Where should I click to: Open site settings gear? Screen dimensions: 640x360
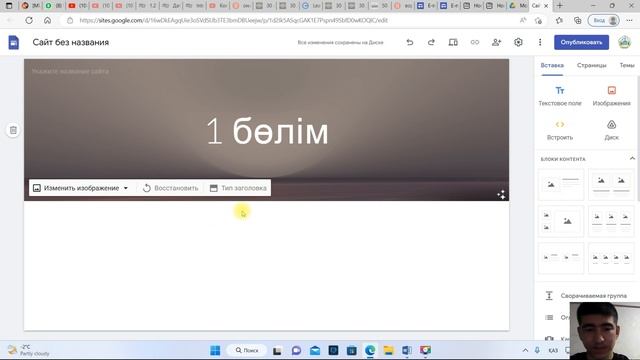pyautogui.click(x=518, y=42)
